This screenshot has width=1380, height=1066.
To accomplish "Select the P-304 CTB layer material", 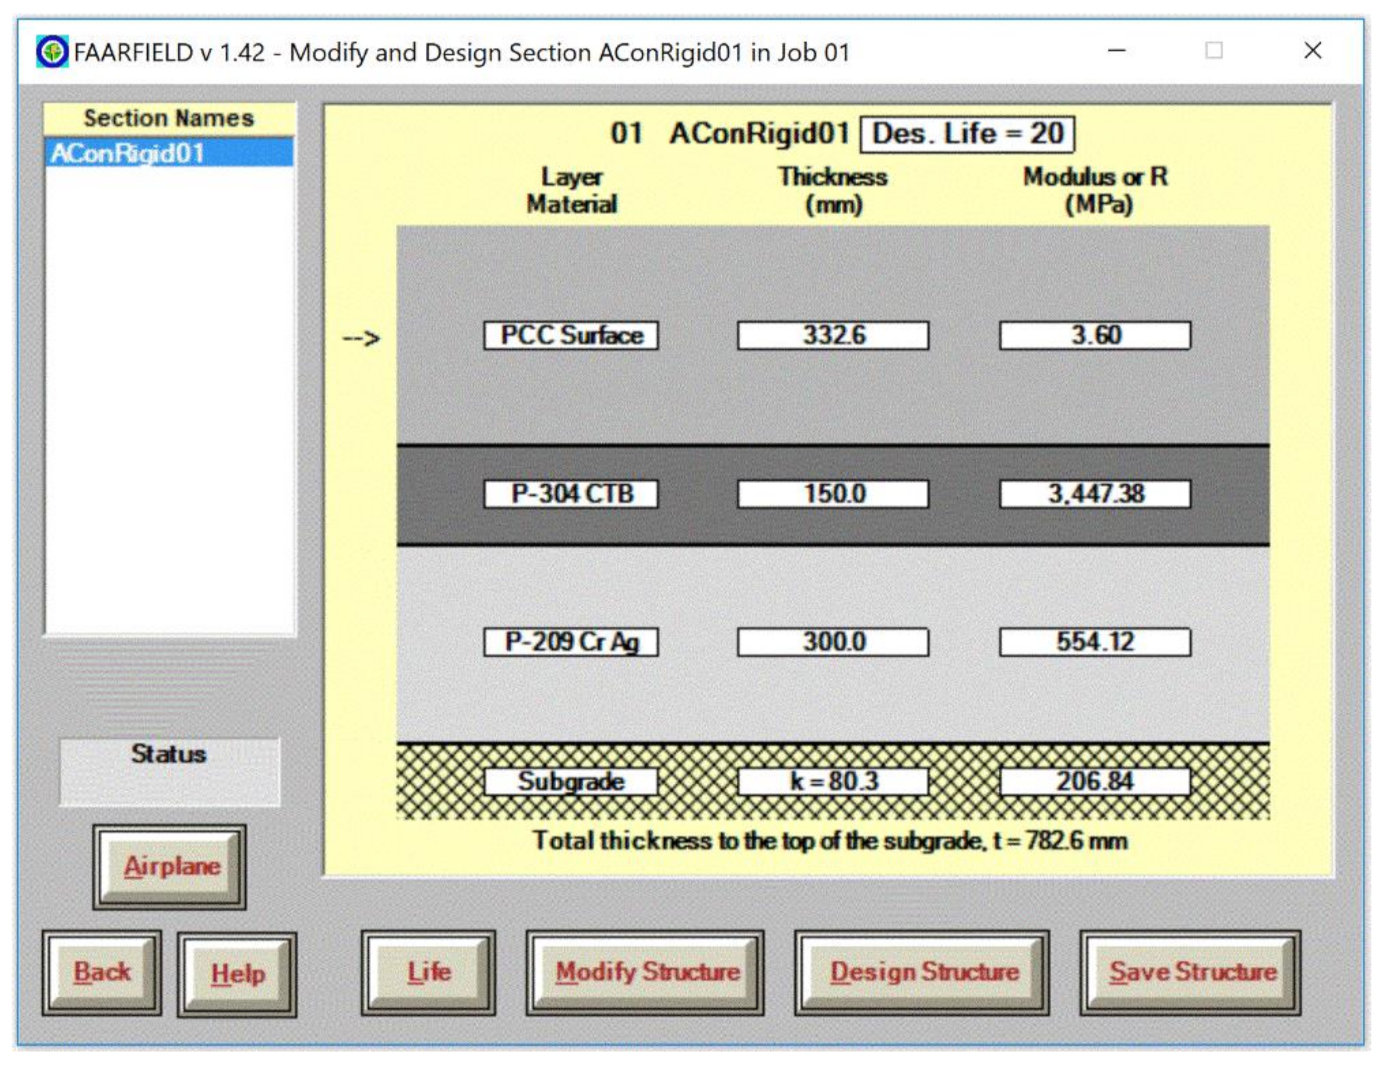I will (571, 494).
